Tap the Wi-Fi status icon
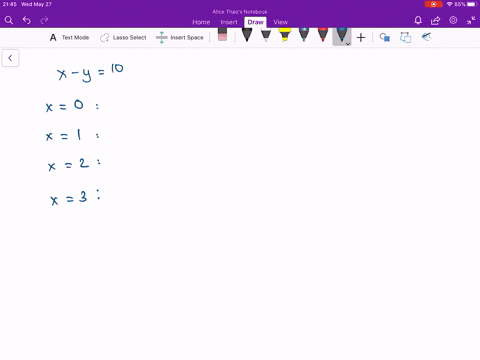The width and height of the screenshot is (480, 360). [449, 4]
